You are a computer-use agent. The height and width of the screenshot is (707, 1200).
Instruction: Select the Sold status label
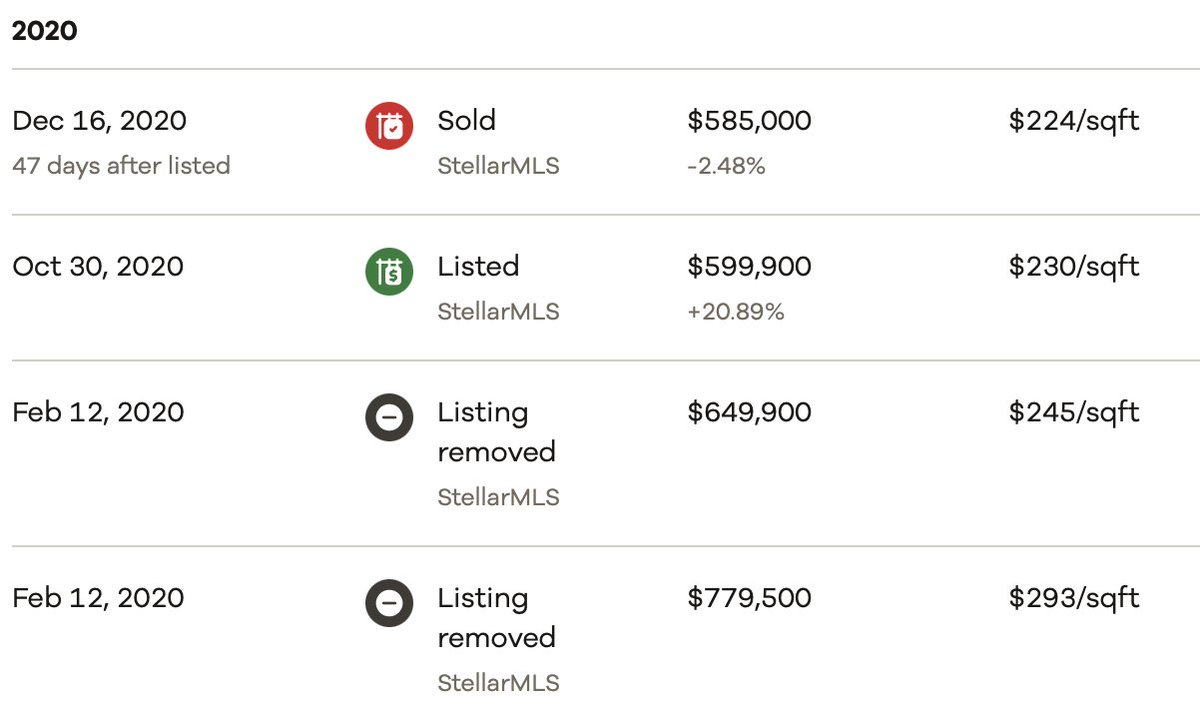467,121
